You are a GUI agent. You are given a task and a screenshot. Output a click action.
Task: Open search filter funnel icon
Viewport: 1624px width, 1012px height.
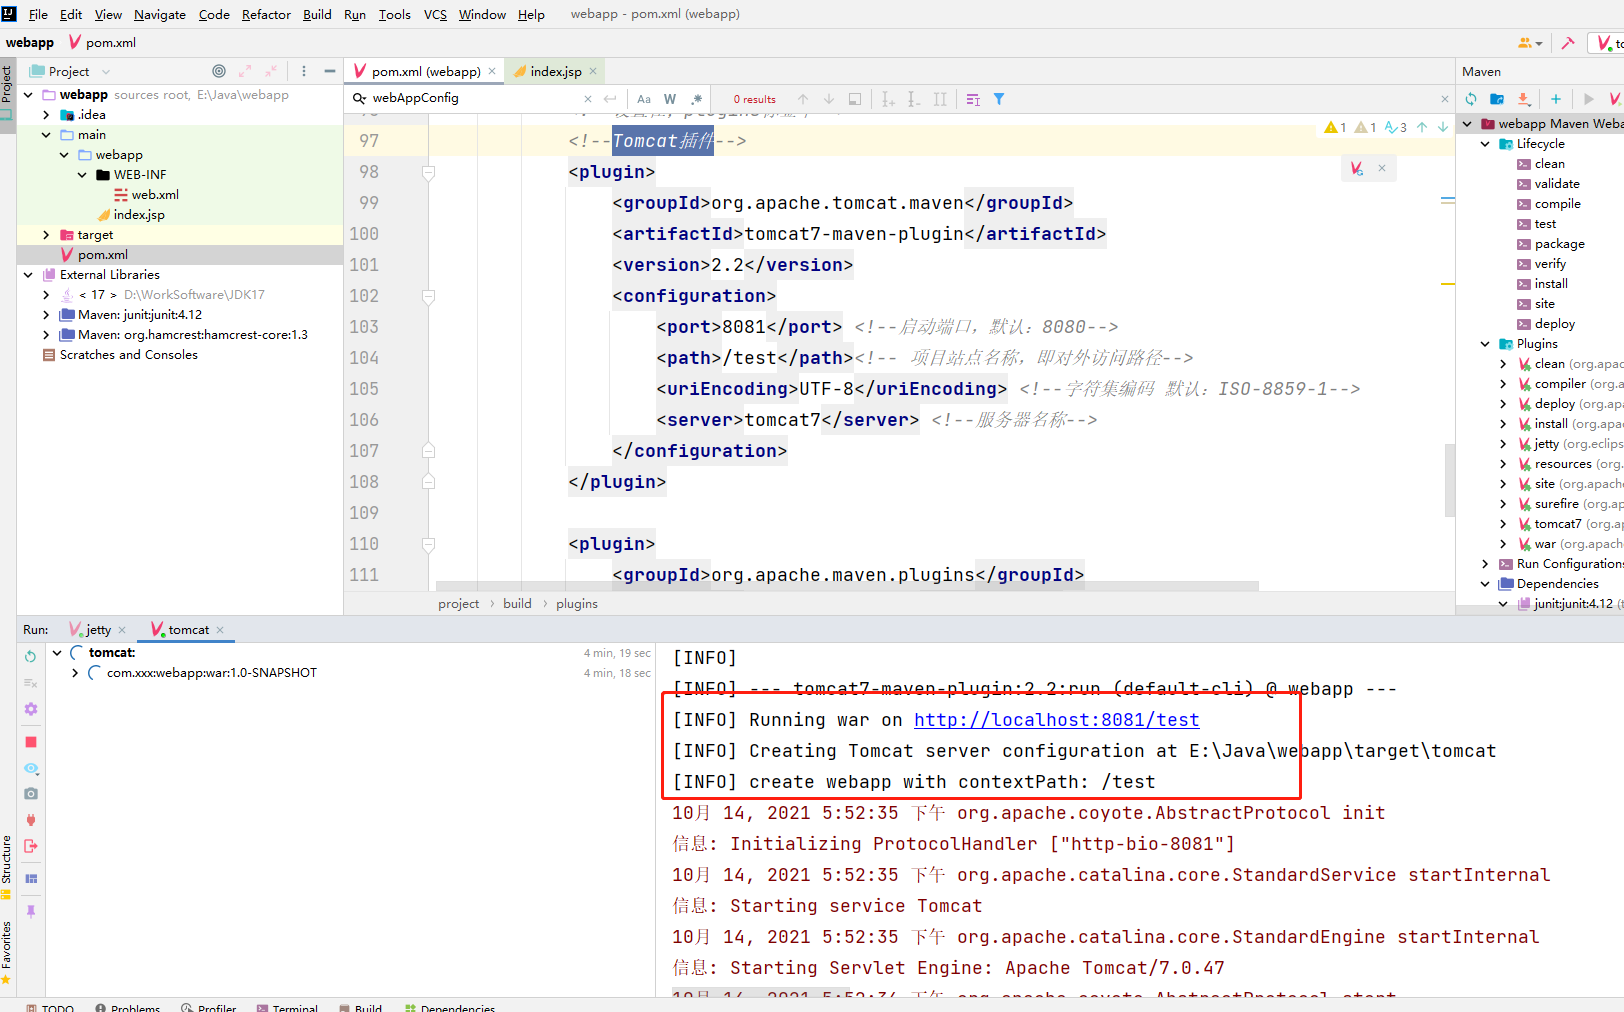999,99
